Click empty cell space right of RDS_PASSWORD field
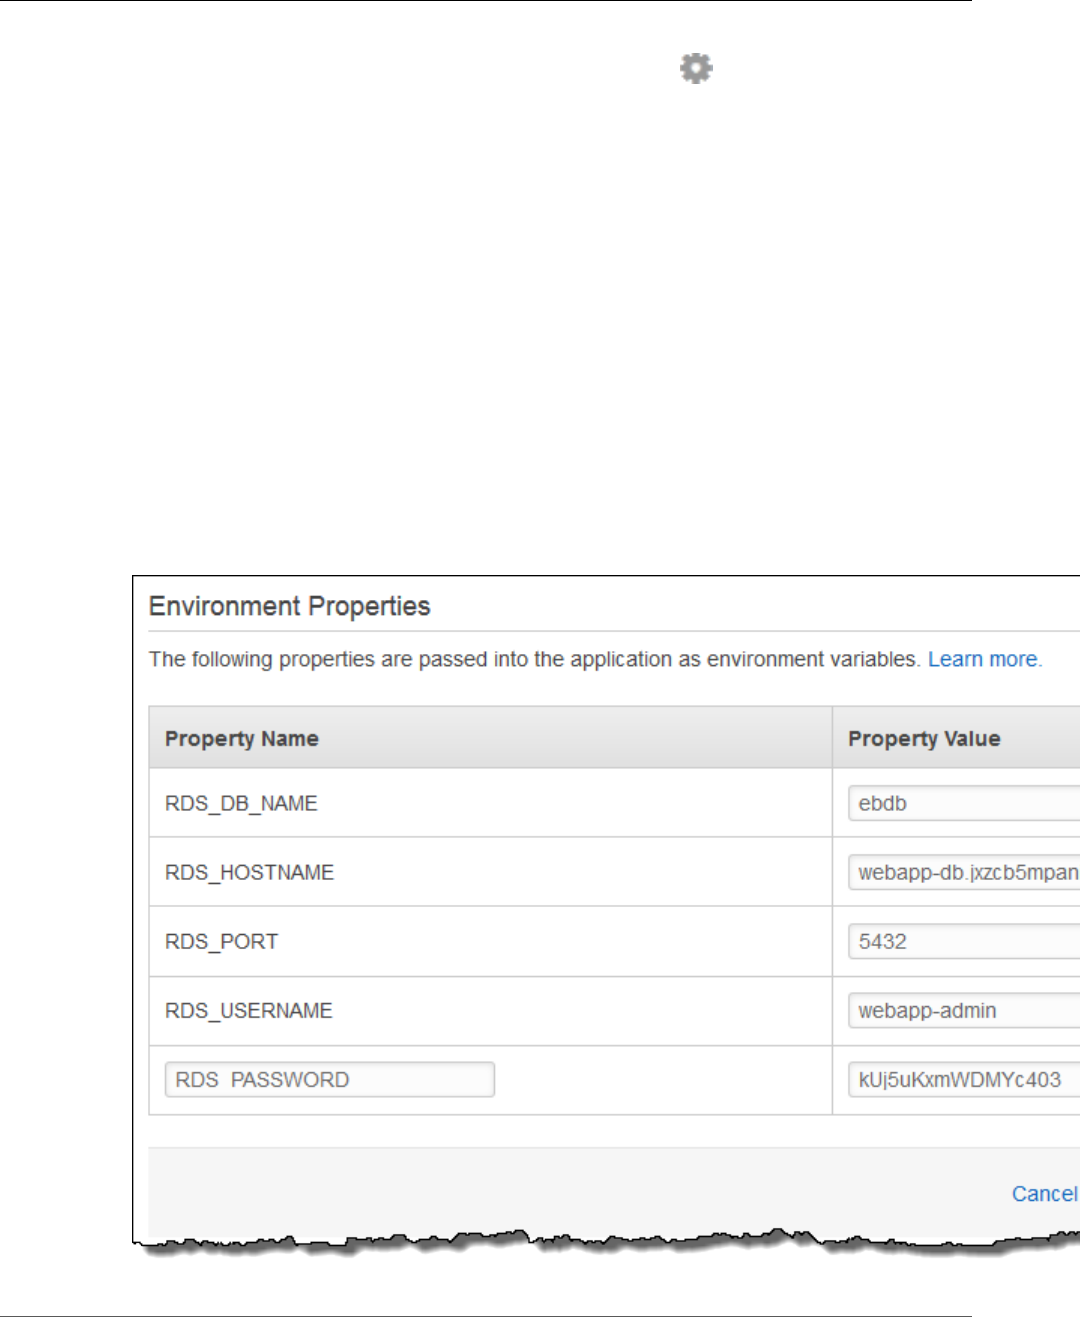Image resolution: width=1080 pixels, height=1317 pixels. pyautogui.click(x=662, y=1080)
